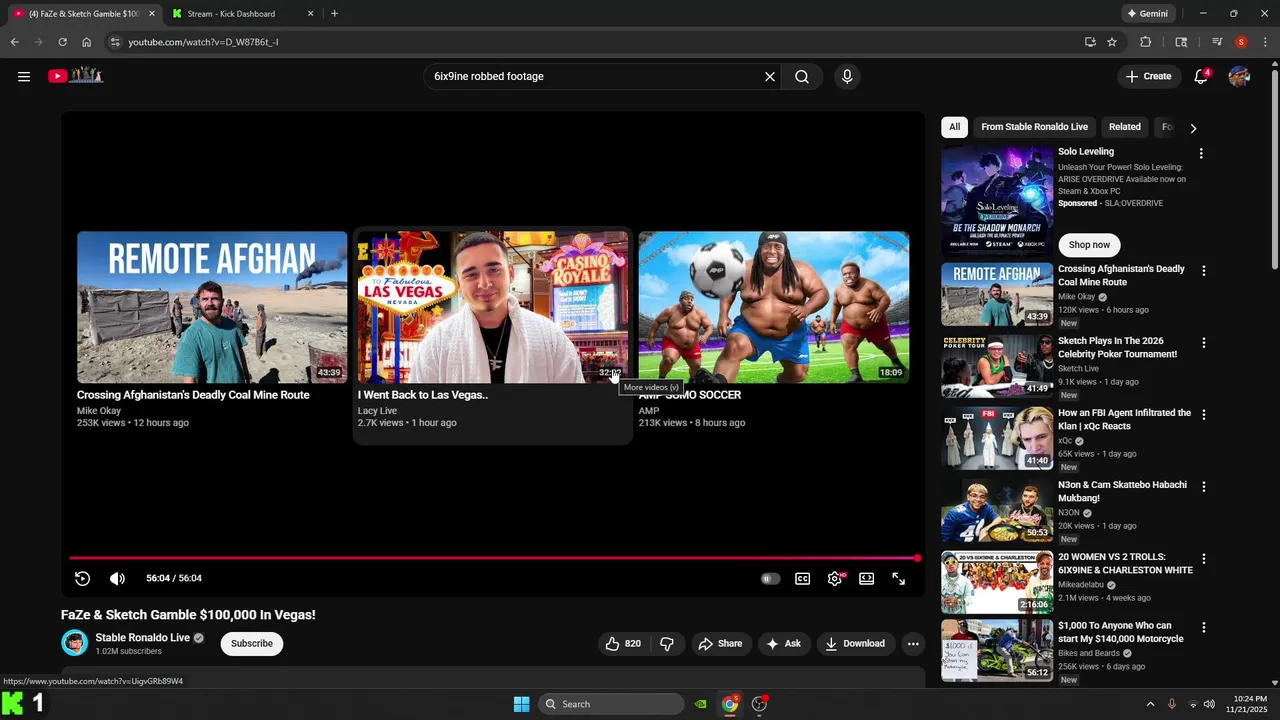1280x720 pixels.
Task: Open the account avatar menu
Action: [1239, 76]
